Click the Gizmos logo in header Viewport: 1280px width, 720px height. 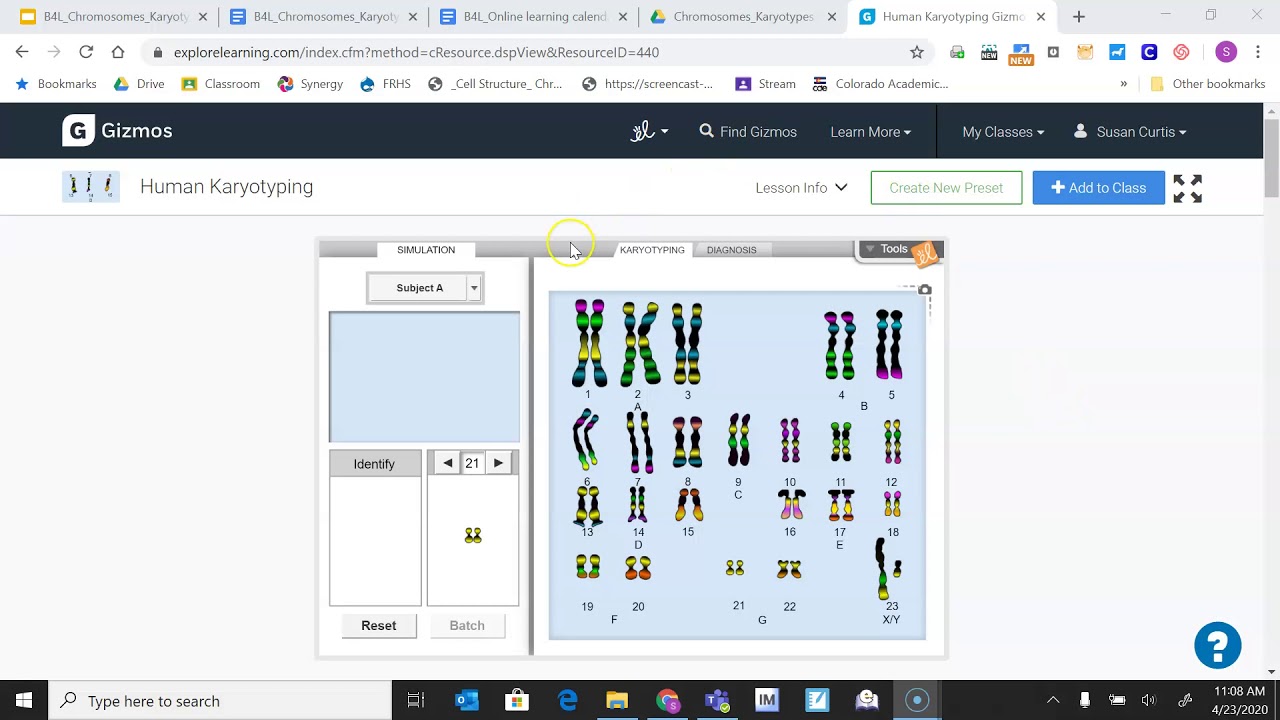tap(117, 131)
